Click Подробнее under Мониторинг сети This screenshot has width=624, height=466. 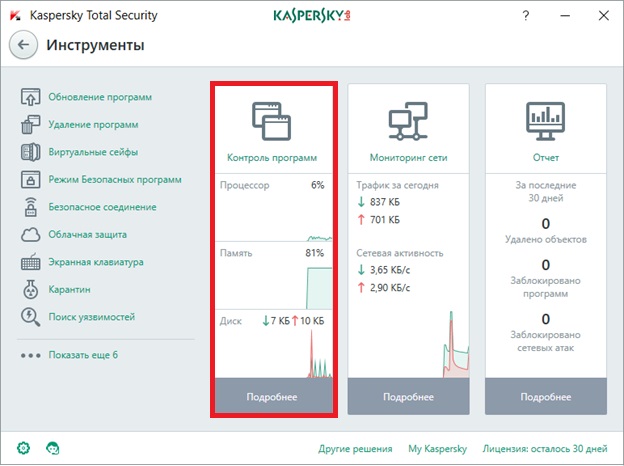pos(408,397)
